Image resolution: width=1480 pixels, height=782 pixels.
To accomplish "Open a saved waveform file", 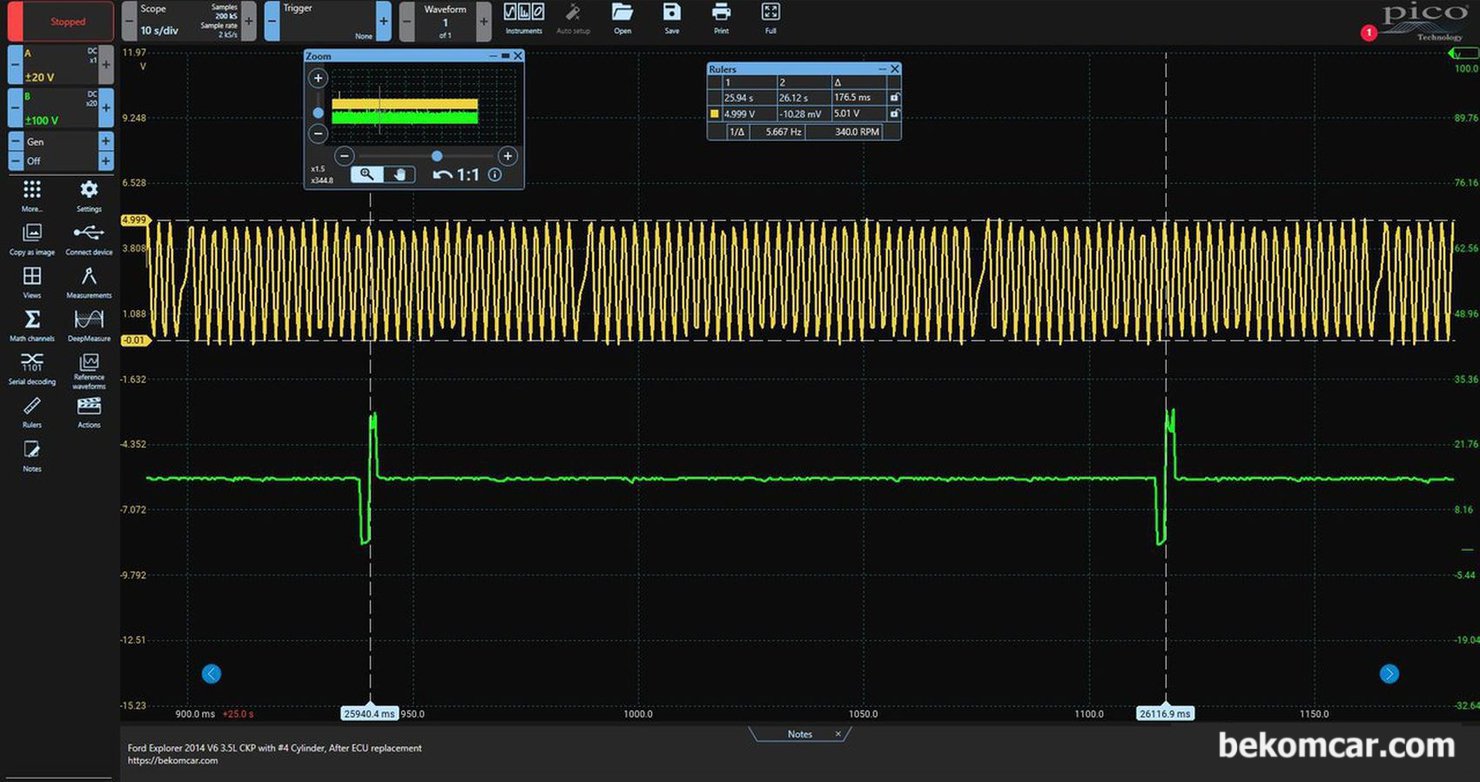I will pyautogui.click(x=622, y=18).
